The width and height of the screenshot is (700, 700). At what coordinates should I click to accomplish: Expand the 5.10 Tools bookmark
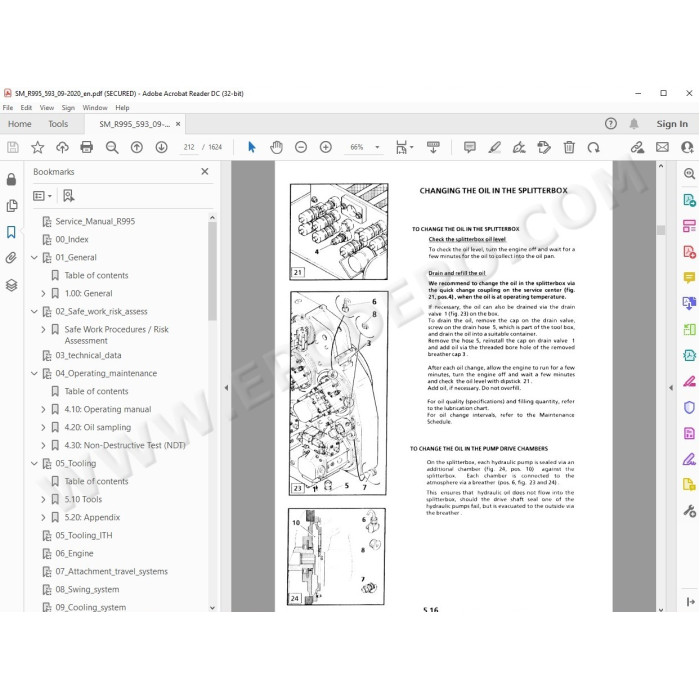click(x=43, y=499)
